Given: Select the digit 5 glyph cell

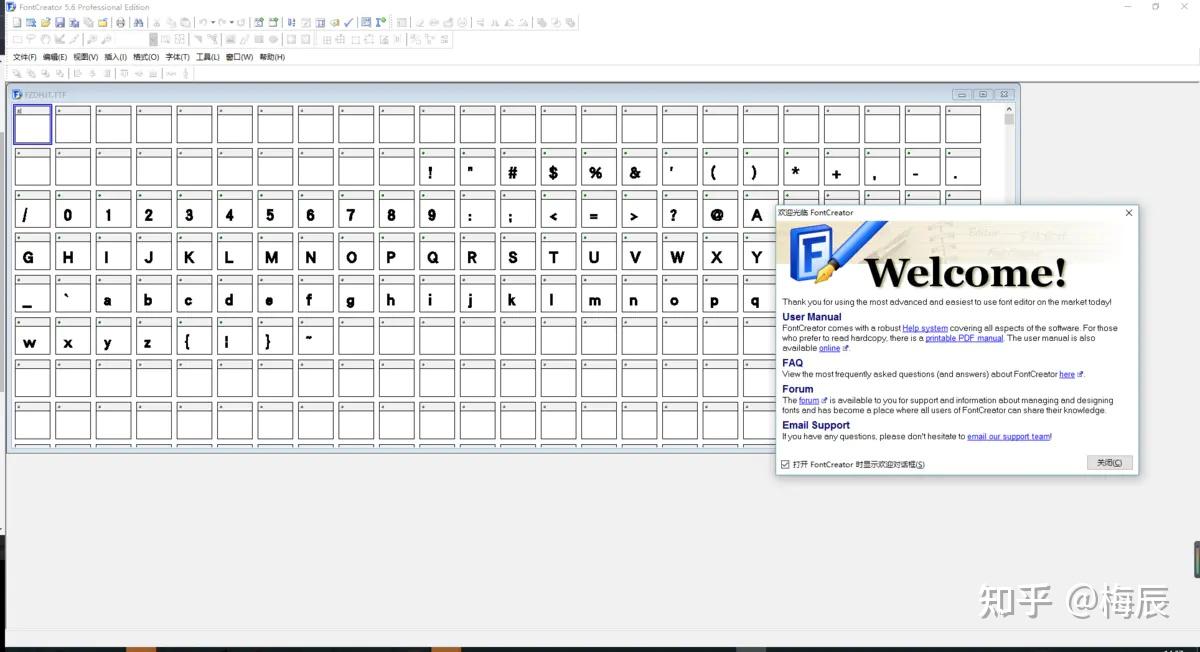Looking at the screenshot, I should [x=275, y=209].
